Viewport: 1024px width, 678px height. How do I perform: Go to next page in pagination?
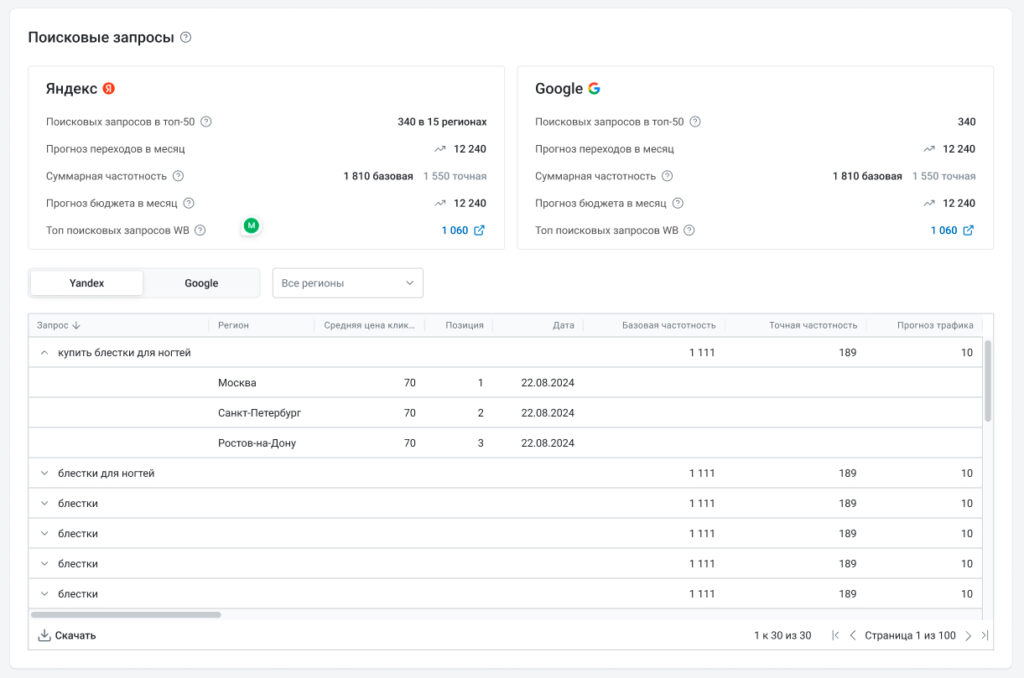[x=968, y=635]
